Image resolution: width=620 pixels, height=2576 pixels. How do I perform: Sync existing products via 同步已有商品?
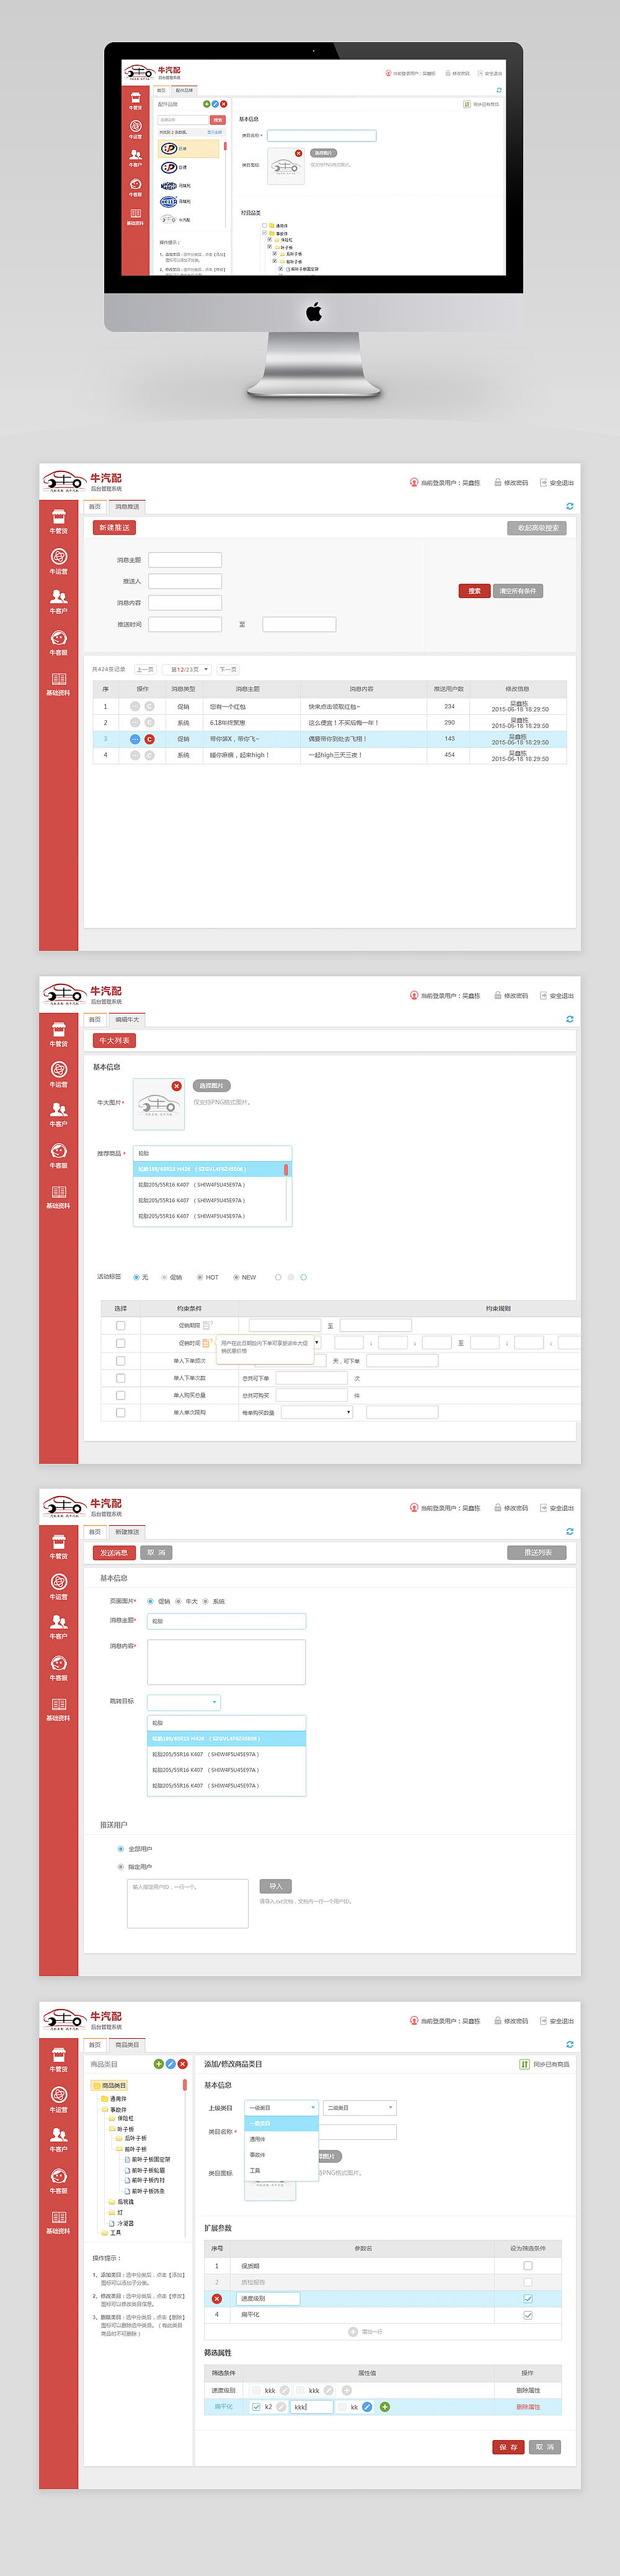tap(544, 2064)
